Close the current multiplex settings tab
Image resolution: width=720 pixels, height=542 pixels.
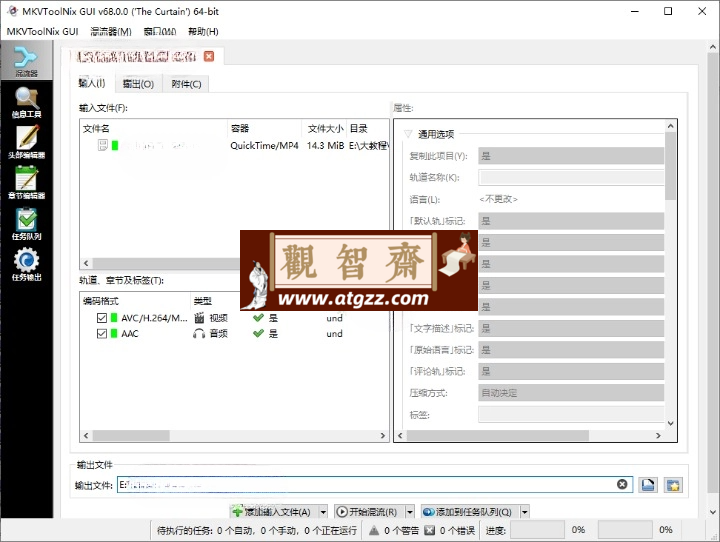point(209,56)
